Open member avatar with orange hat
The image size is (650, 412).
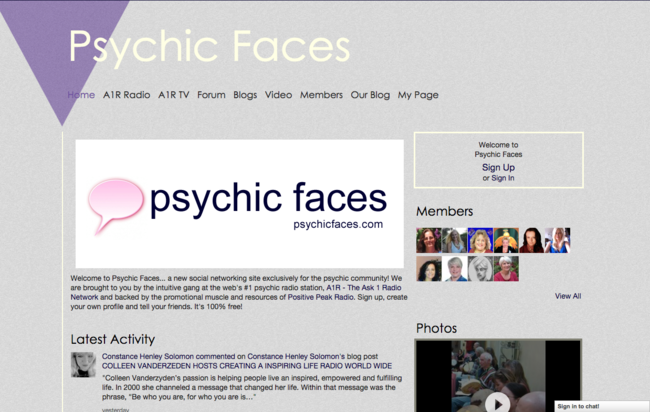(506, 240)
